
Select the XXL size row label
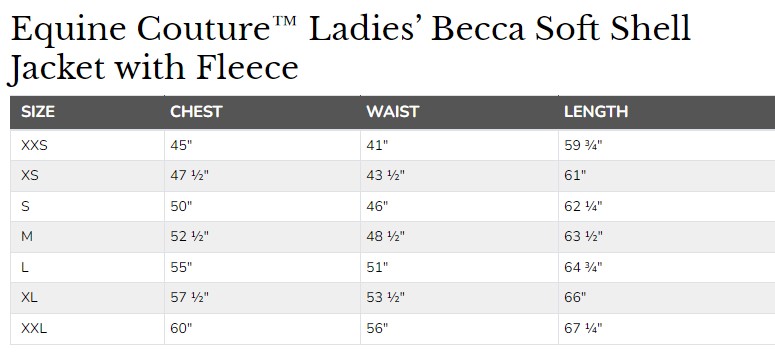pyautogui.click(x=34, y=328)
